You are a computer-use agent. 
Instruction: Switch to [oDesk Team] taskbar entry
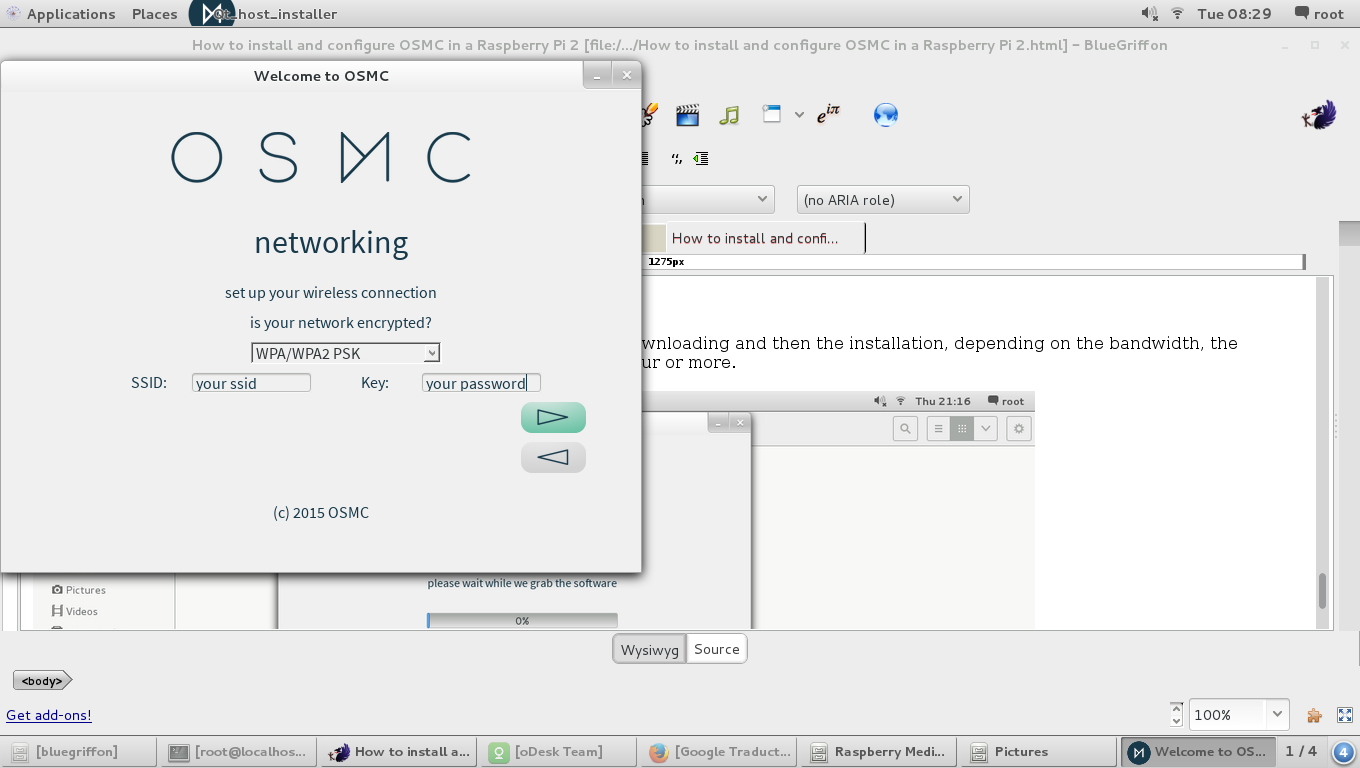click(x=558, y=752)
